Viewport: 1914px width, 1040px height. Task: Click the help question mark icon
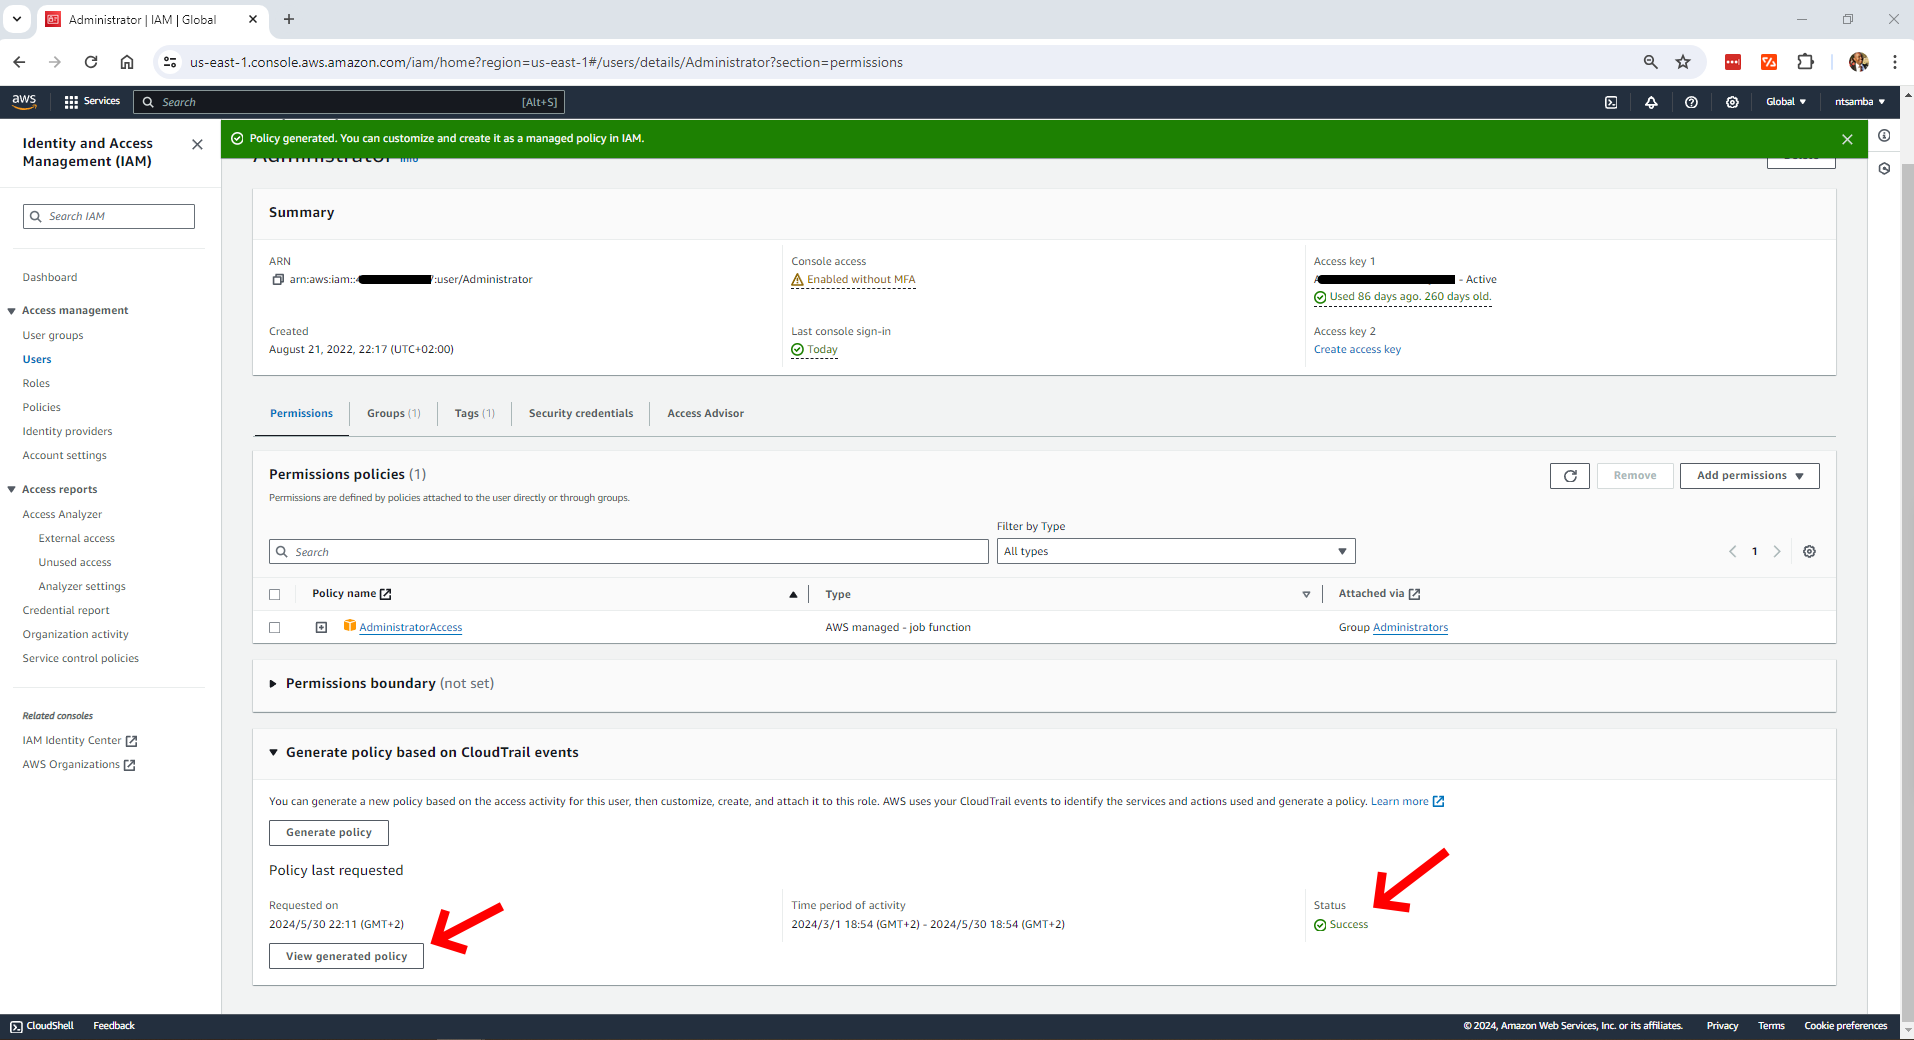(1691, 102)
